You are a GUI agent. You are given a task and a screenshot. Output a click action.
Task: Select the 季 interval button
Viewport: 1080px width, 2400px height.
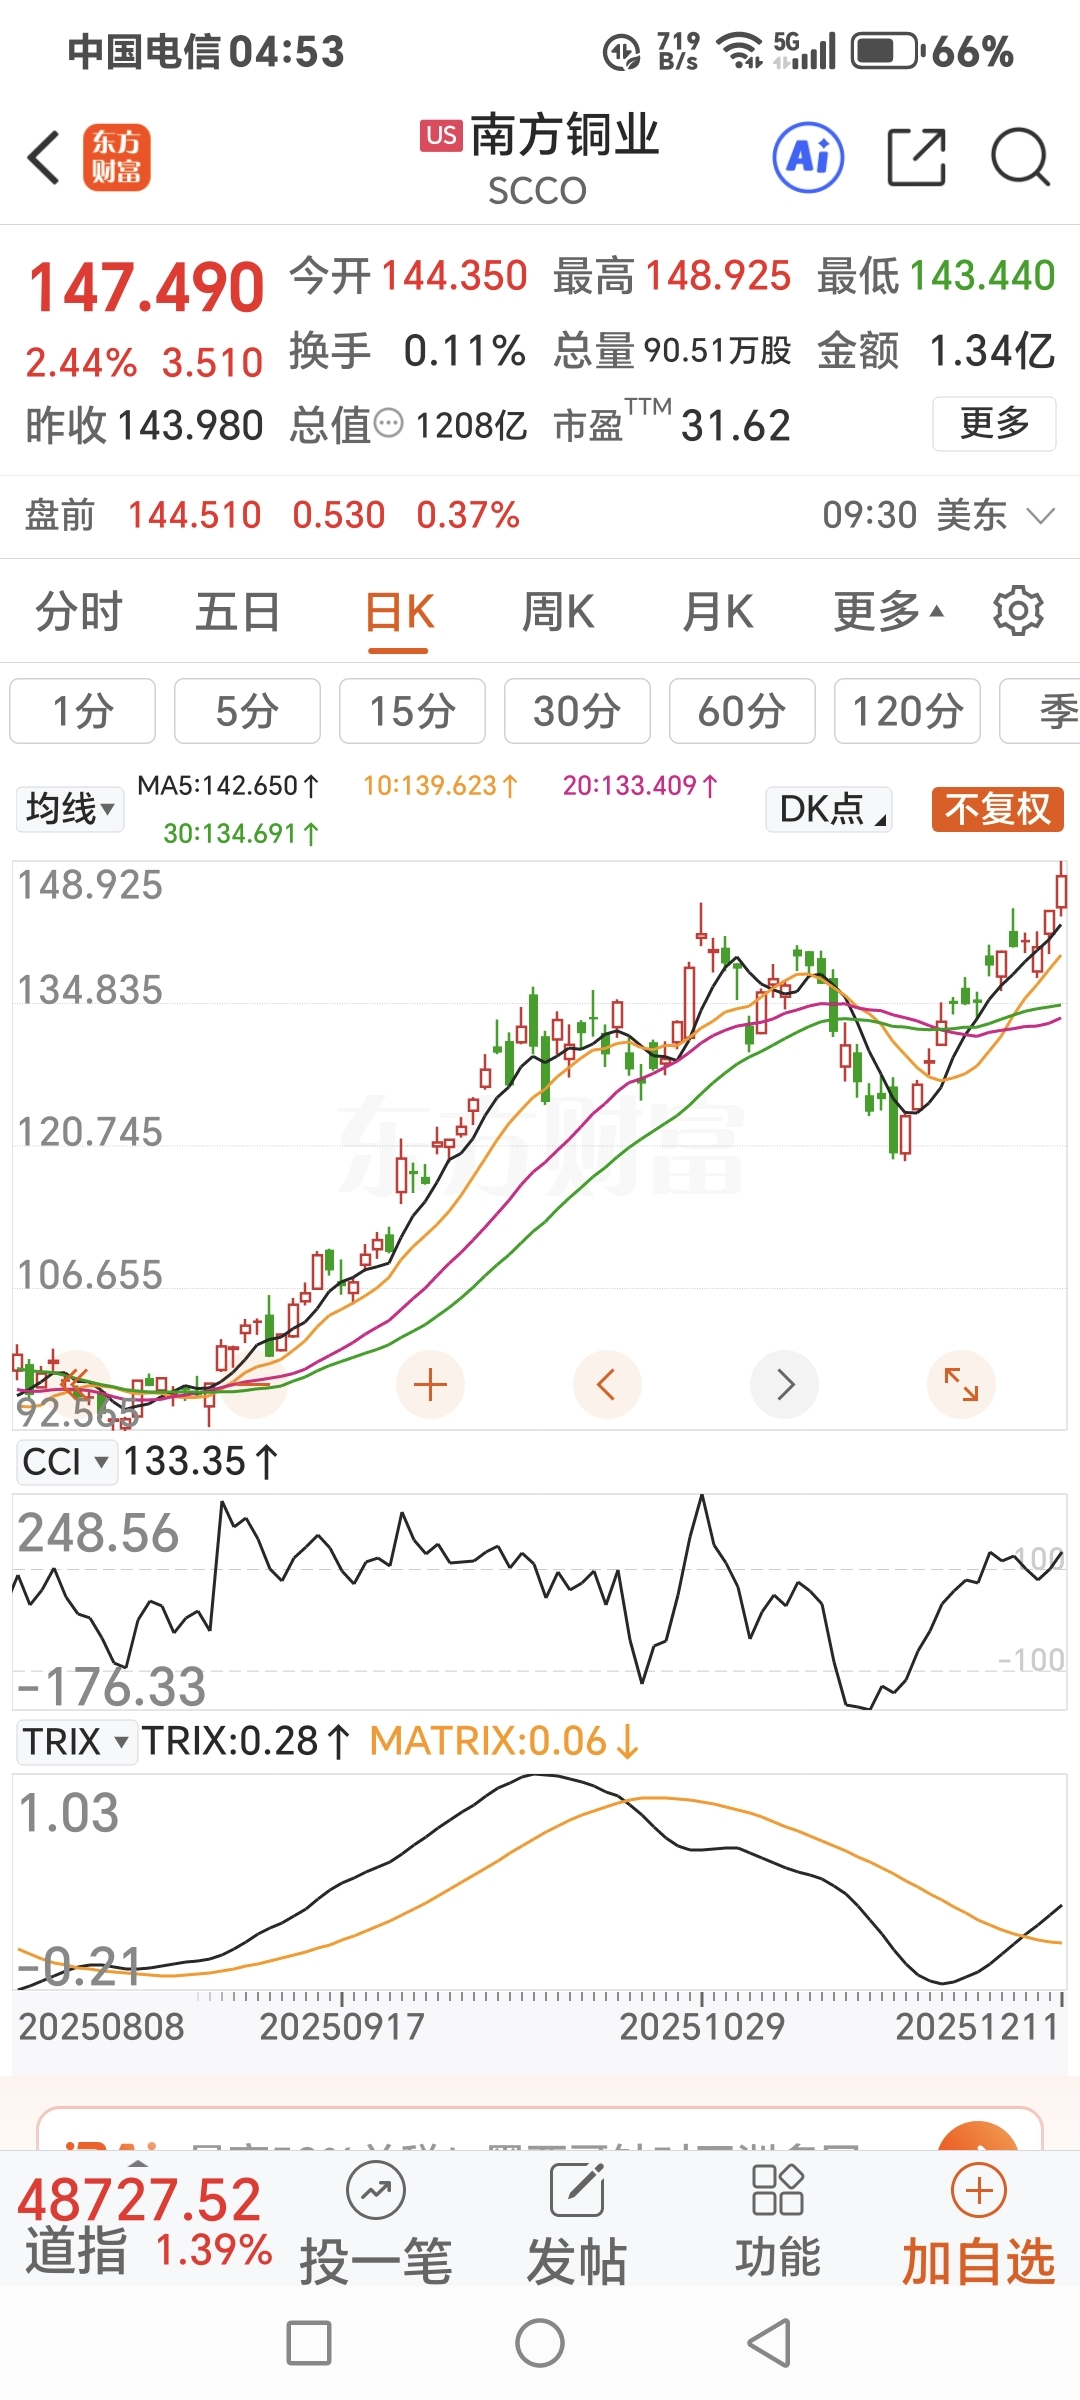click(1040, 711)
